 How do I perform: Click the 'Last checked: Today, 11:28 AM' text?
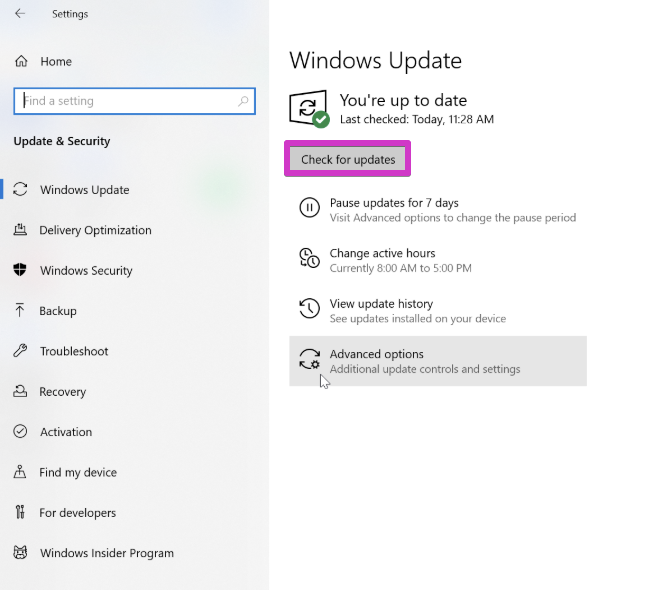pos(417,119)
